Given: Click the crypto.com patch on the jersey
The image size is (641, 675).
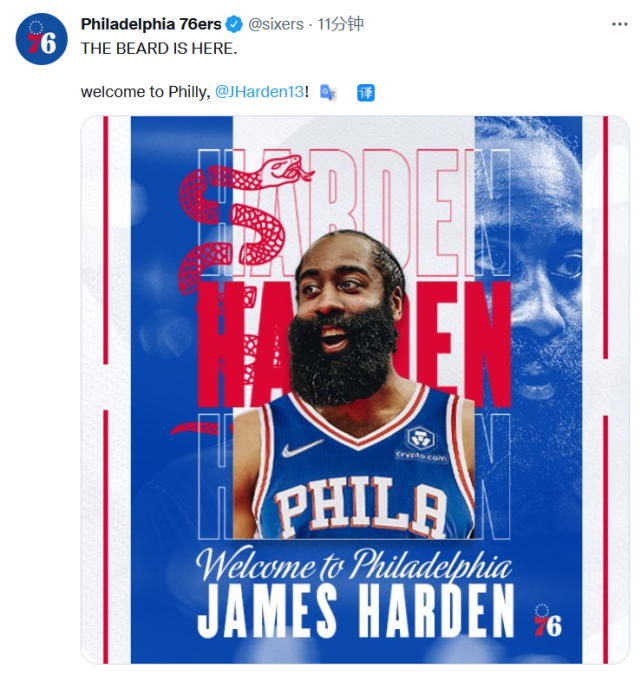Looking at the screenshot, I should tap(421, 445).
